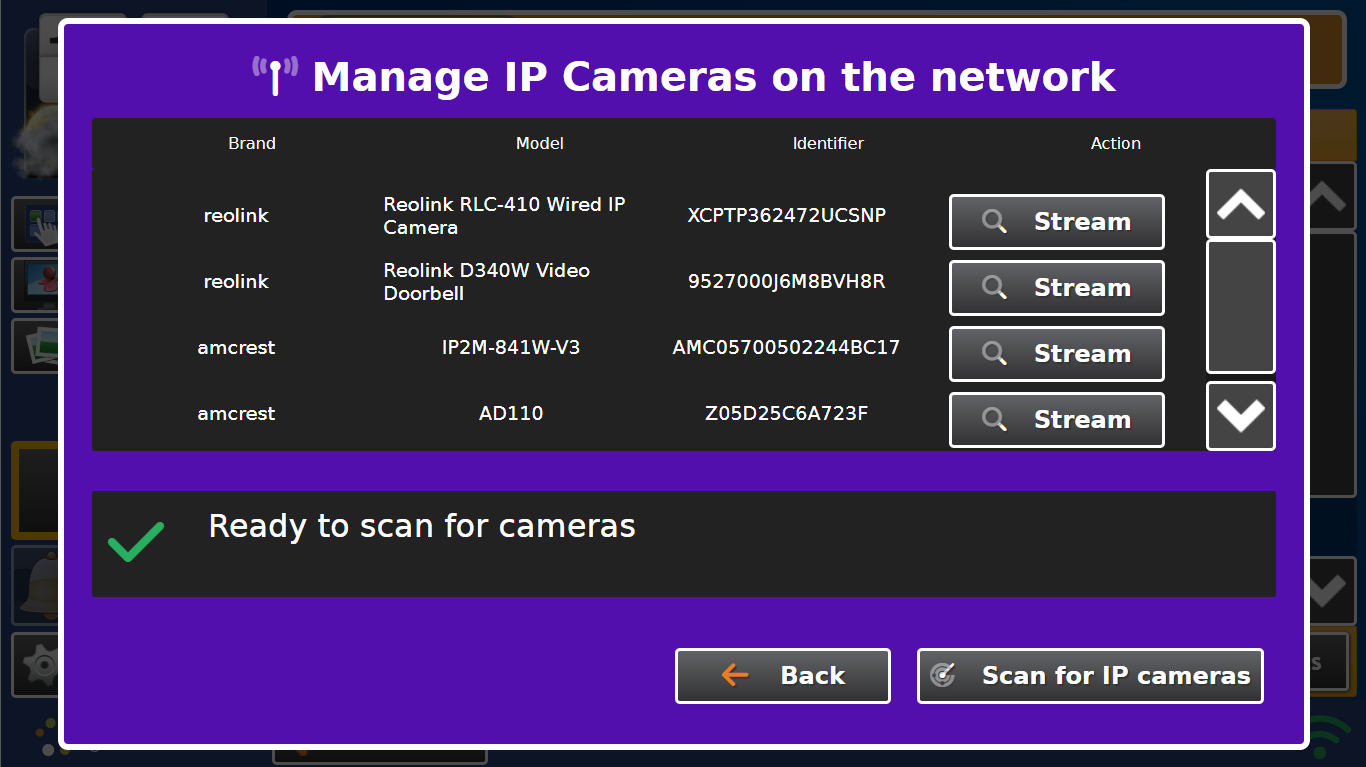Click the magnifier icon in the IP2M-841W-V3 row
Viewport: 1366px width, 767px height.
coord(994,354)
